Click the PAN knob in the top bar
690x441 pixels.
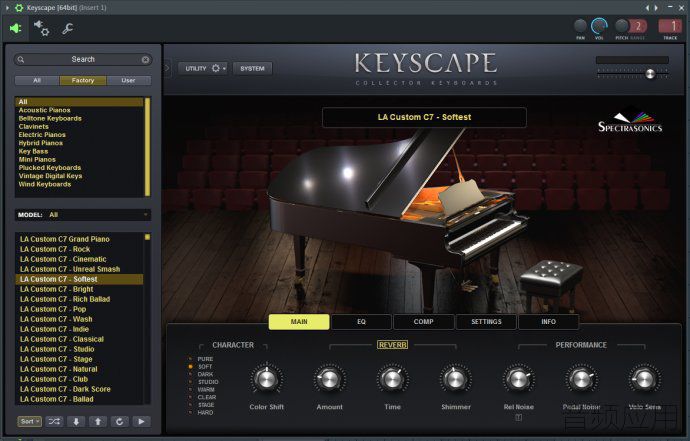pyautogui.click(x=580, y=26)
